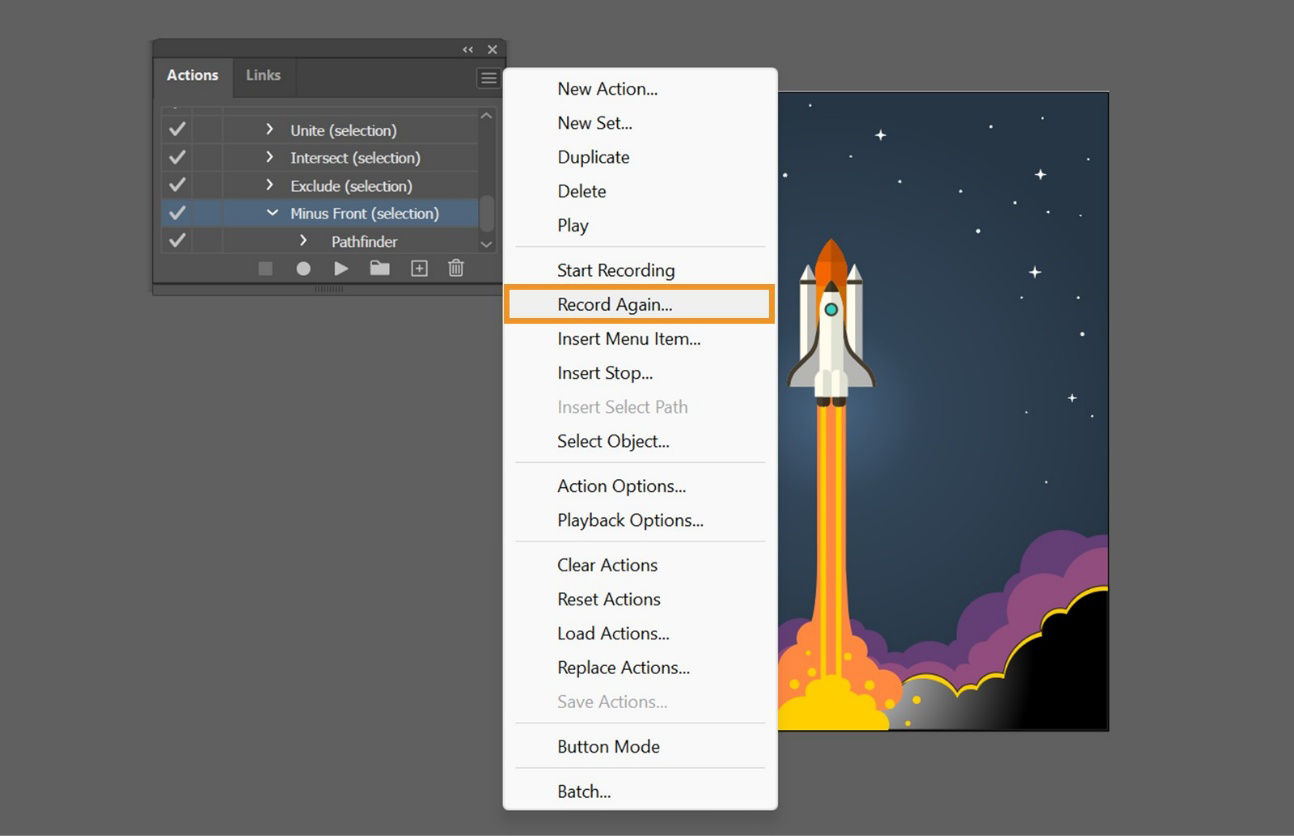Delete the selected action via trash icon
Image resolution: width=1294 pixels, height=836 pixels.
(456, 268)
